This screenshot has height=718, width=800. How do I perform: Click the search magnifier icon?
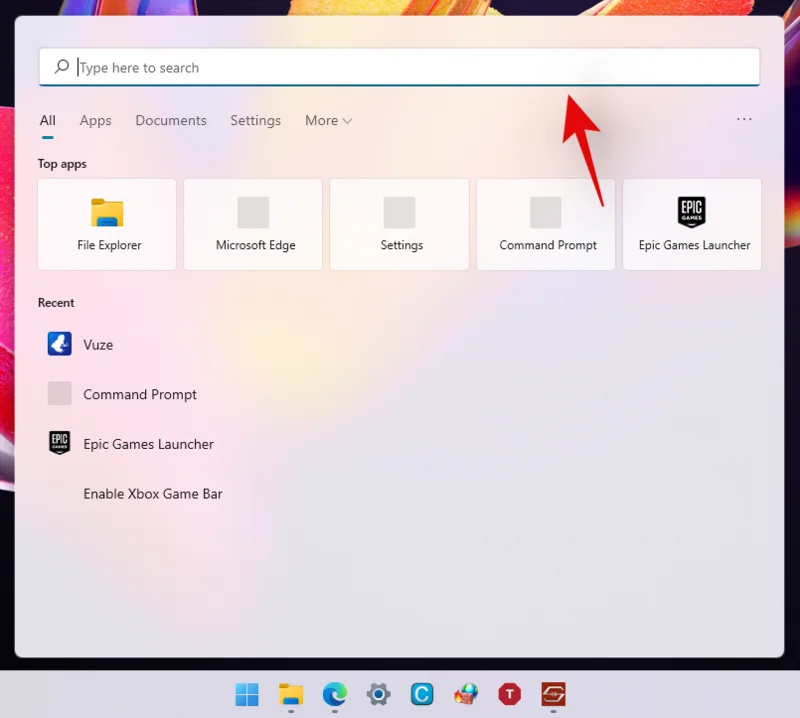(x=62, y=66)
